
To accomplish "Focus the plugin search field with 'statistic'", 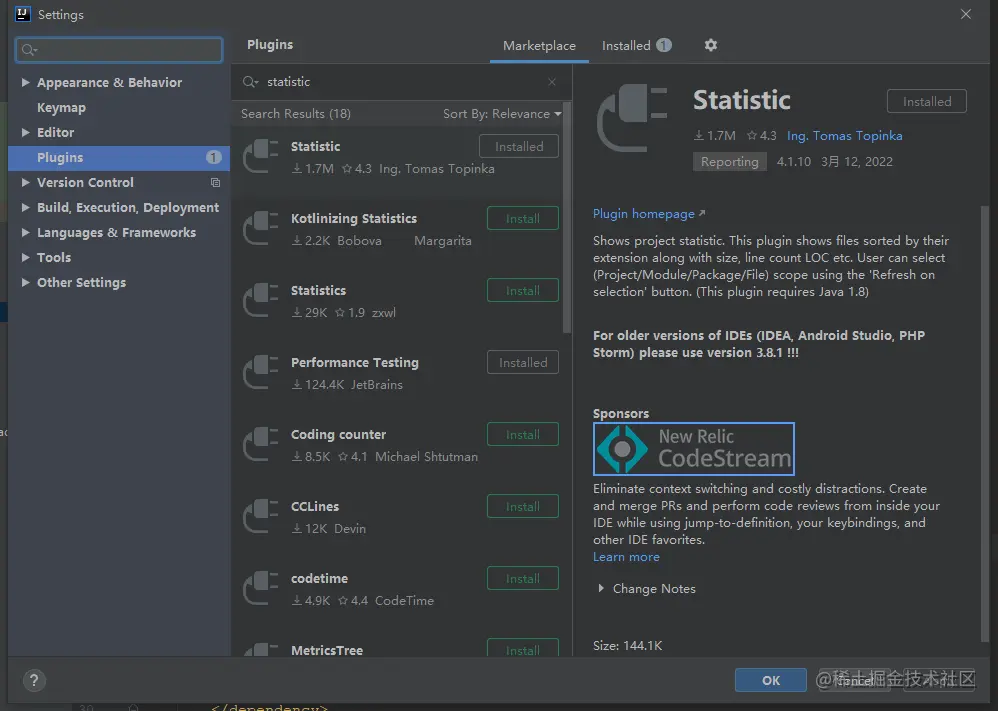I will point(401,82).
